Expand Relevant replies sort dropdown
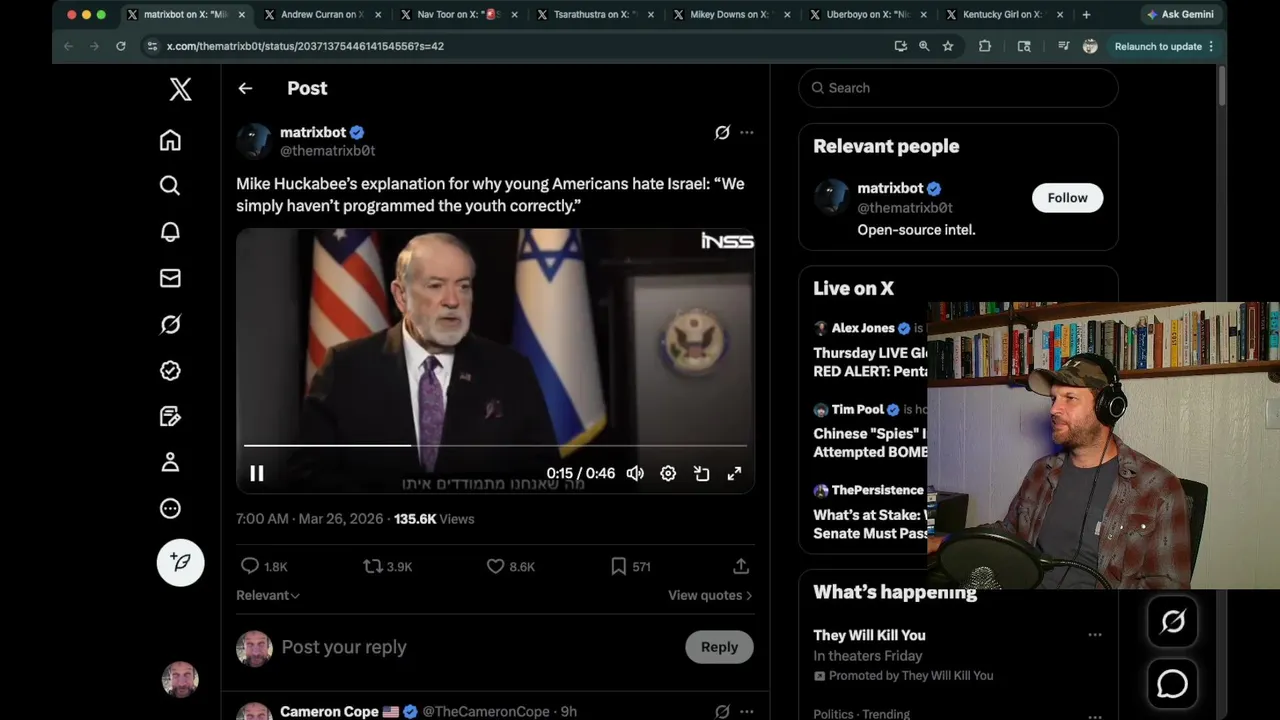 [268, 595]
